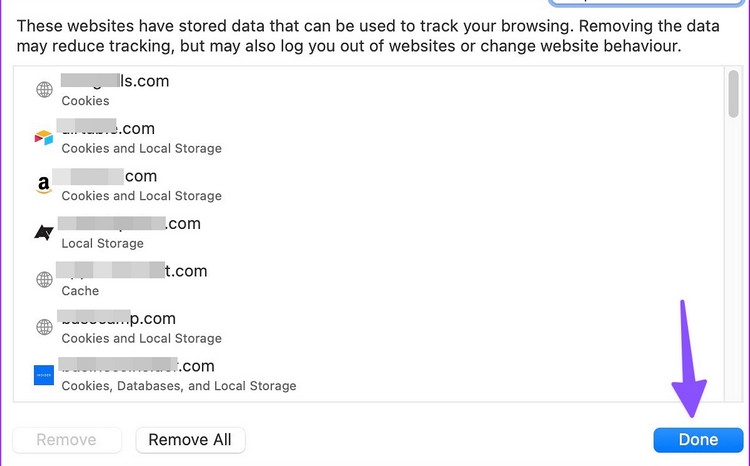Click the globe icon beside the Cookies-only site
Viewport: 750px width, 466px height.
point(44,90)
